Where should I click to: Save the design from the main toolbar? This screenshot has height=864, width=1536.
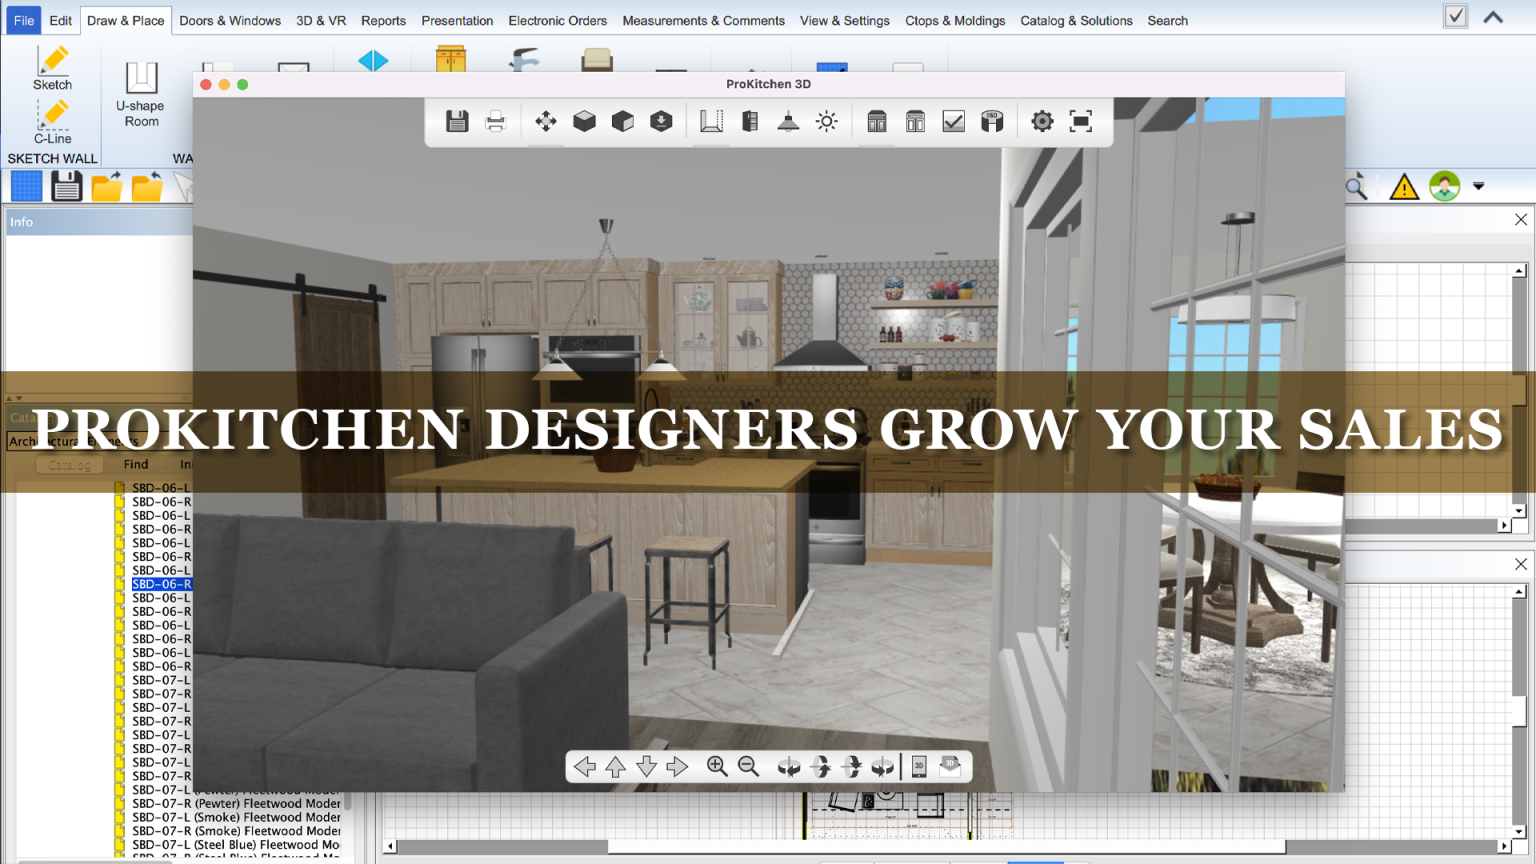click(66, 186)
